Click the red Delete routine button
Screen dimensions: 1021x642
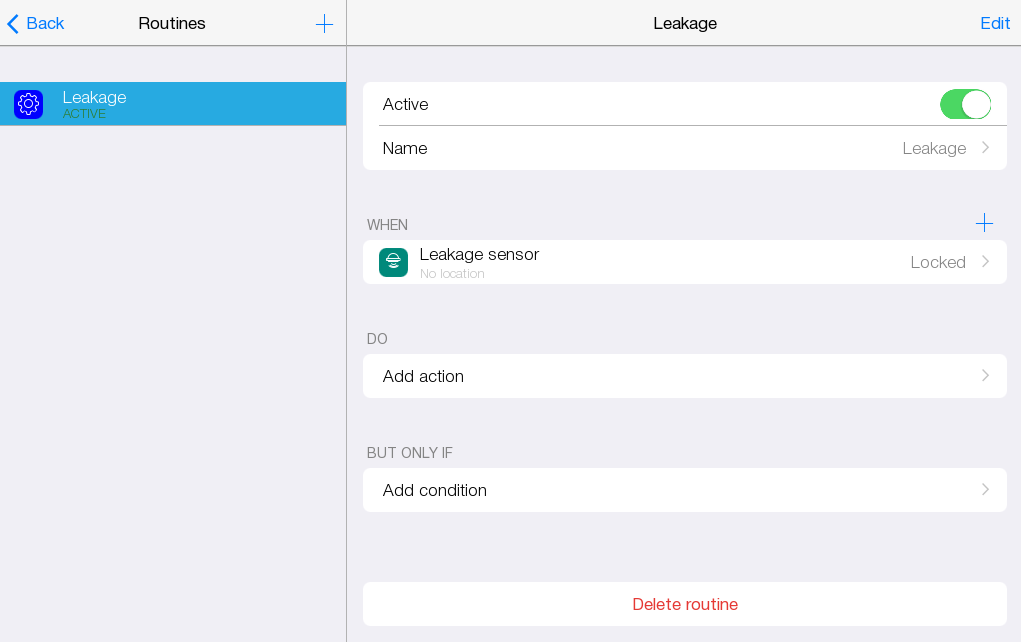[x=684, y=604]
